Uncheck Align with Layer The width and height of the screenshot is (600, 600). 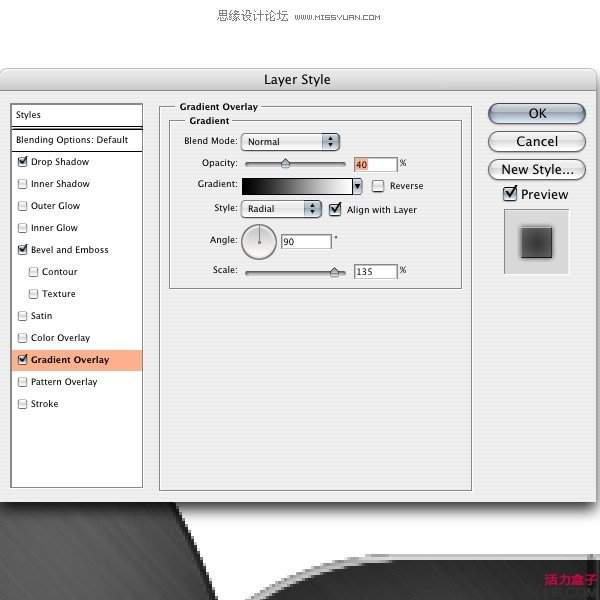(x=335, y=210)
